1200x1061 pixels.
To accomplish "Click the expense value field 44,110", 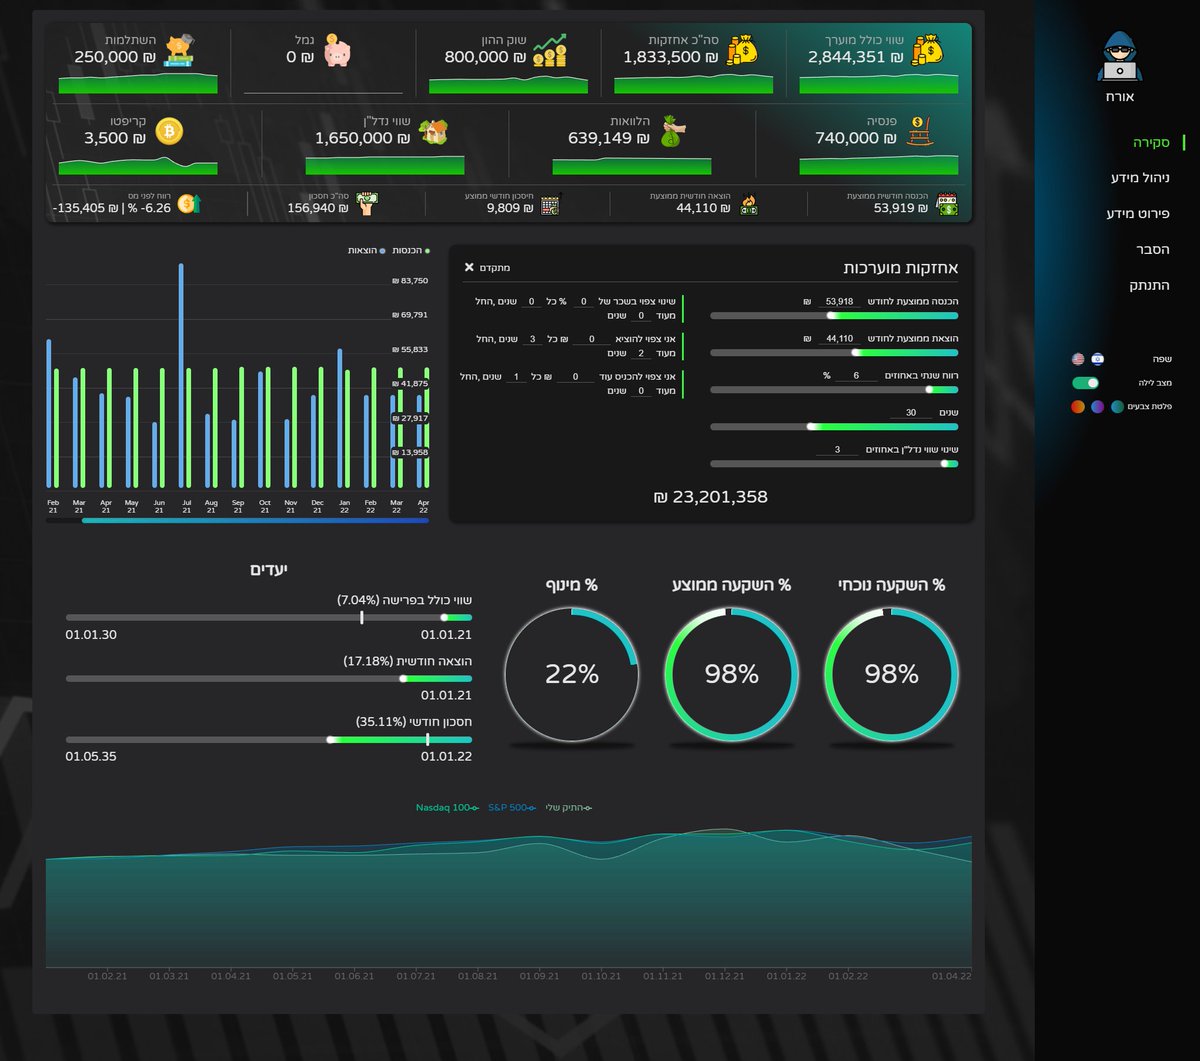I will click(839, 338).
